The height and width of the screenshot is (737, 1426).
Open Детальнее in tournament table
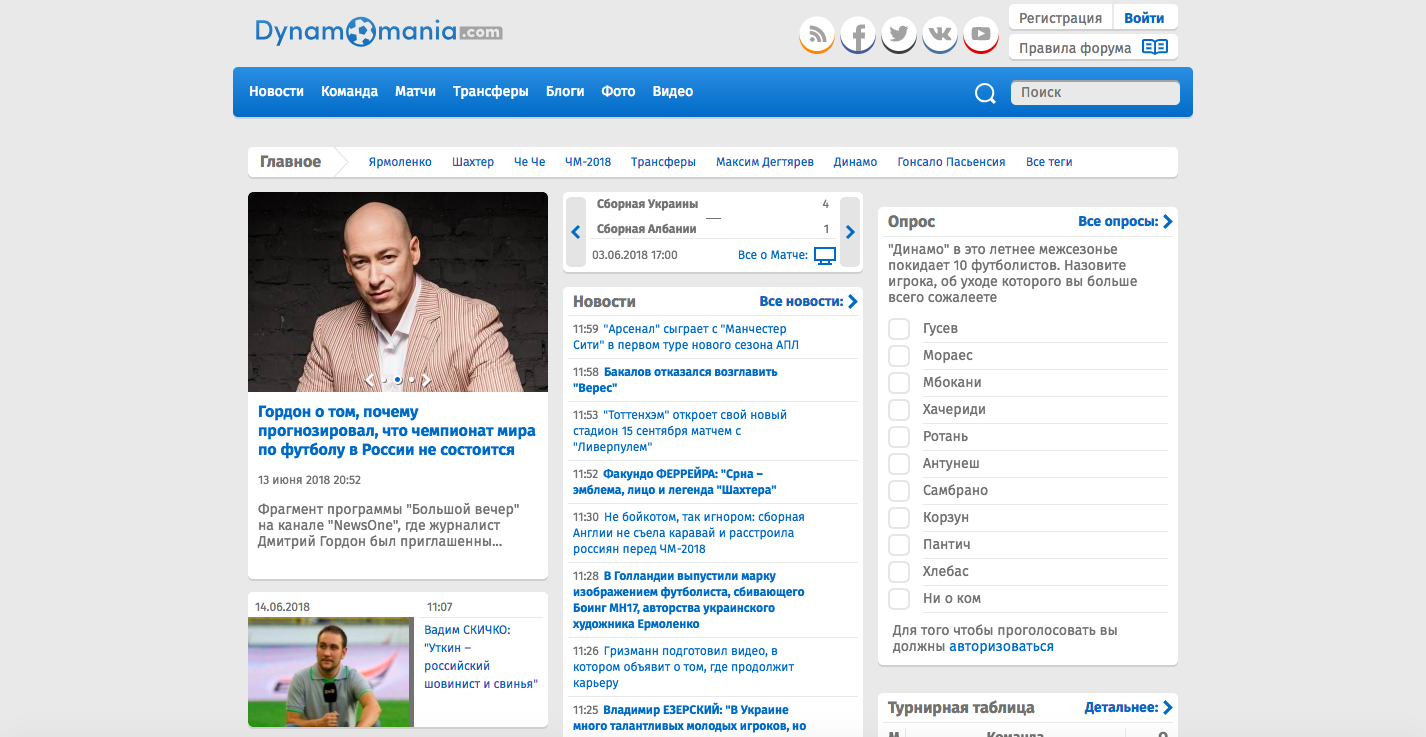tap(1128, 707)
